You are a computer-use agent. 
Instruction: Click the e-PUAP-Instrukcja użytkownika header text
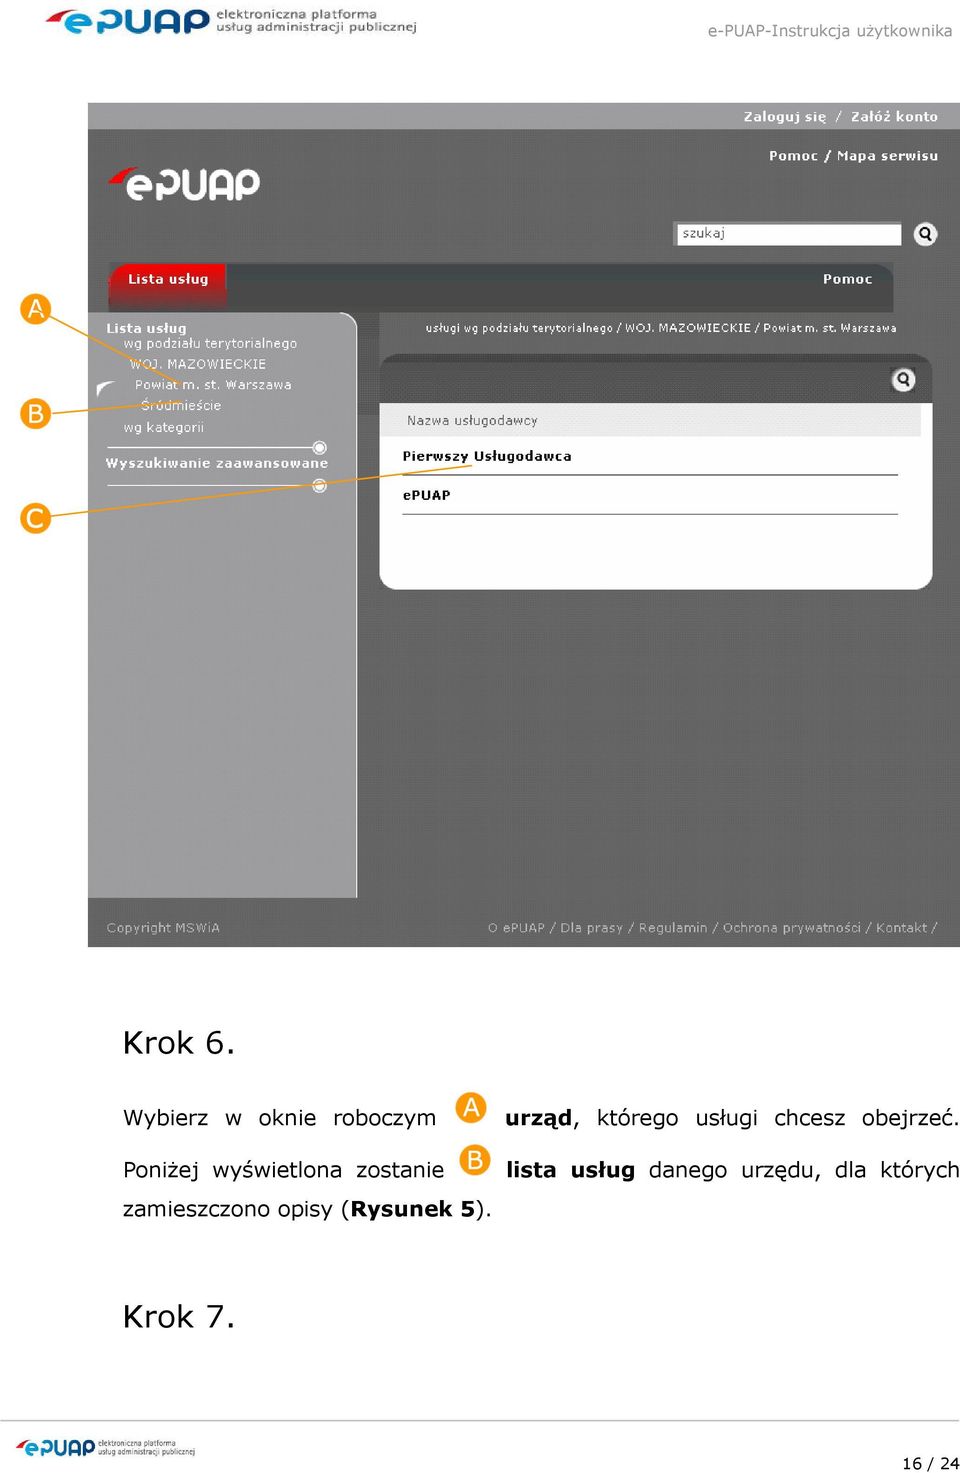click(x=830, y=31)
